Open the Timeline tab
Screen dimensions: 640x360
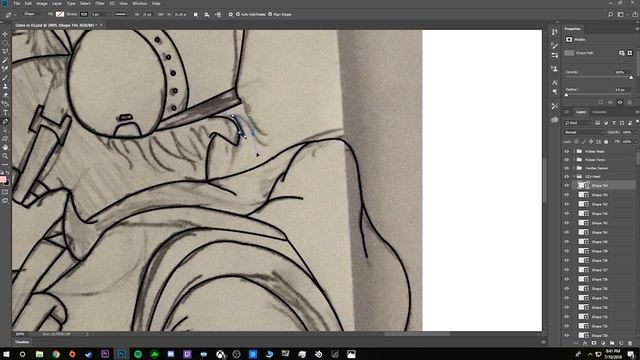(x=22, y=342)
